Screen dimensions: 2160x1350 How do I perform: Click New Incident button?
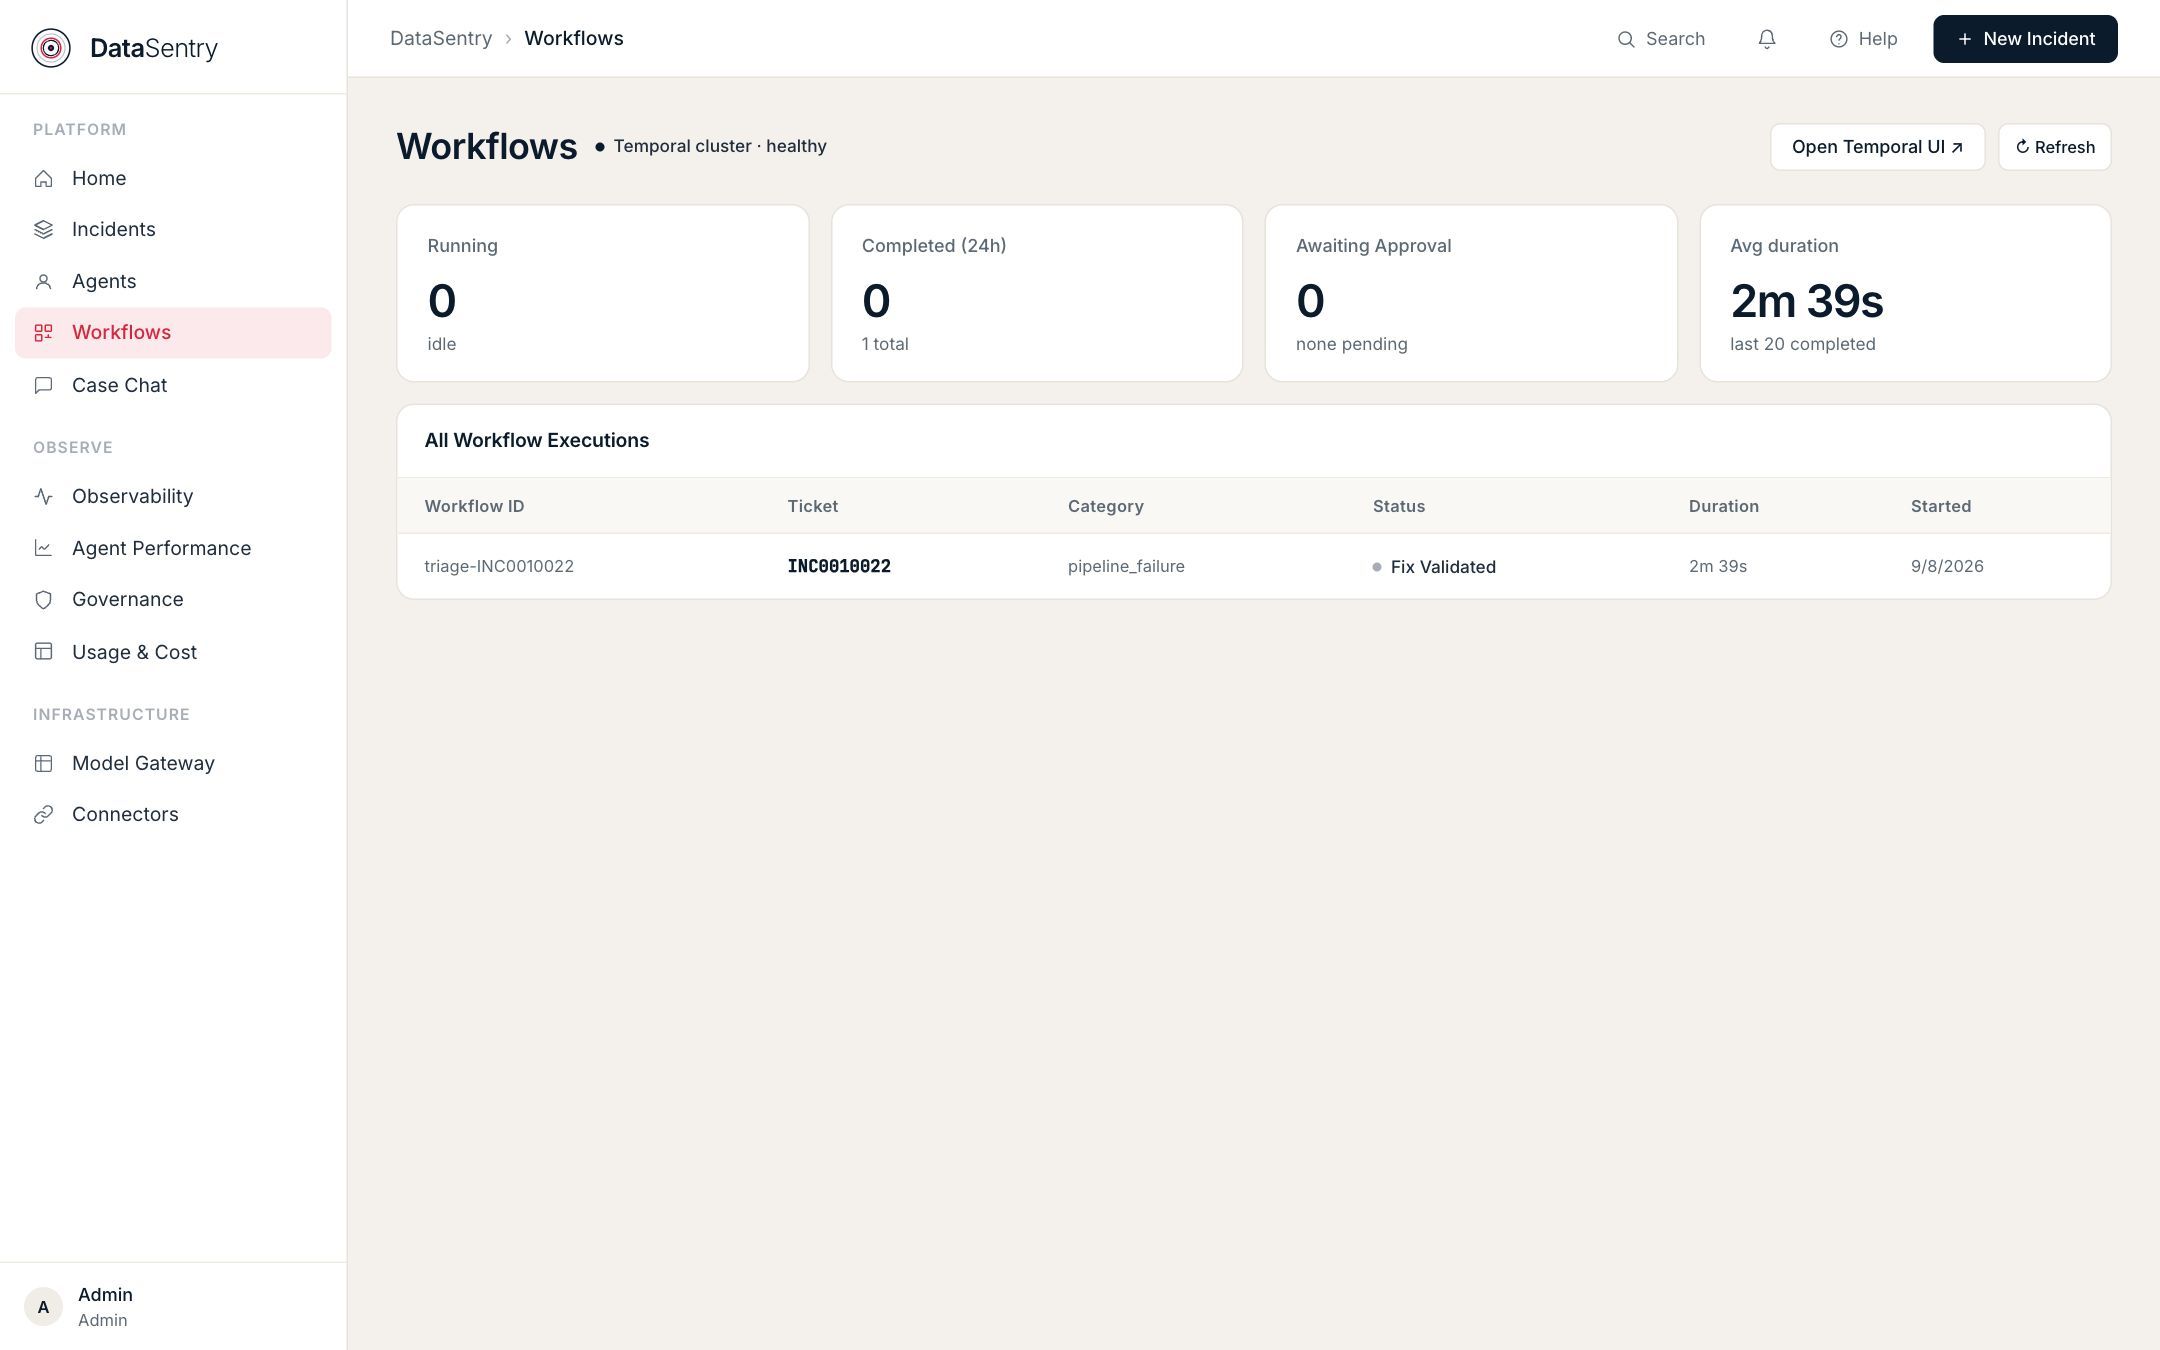click(x=2025, y=39)
